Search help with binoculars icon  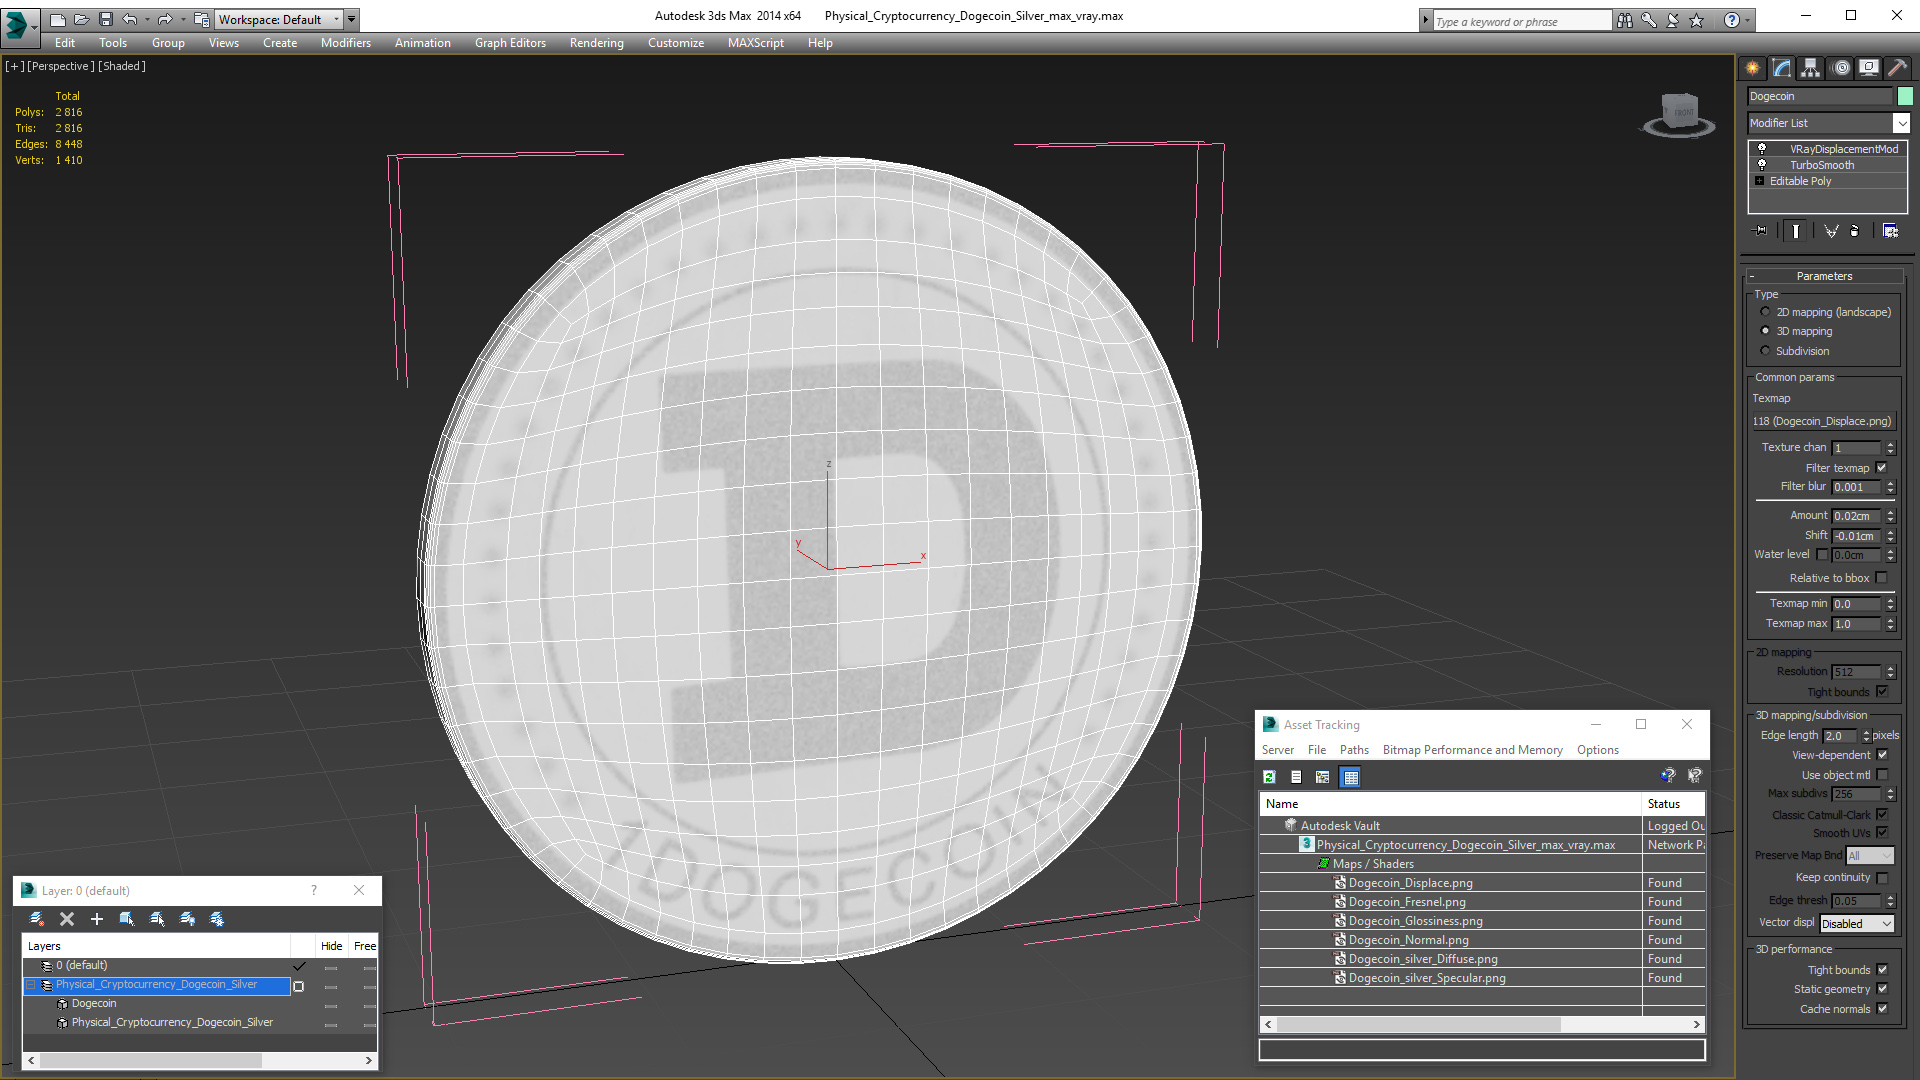tap(1625, 20)
